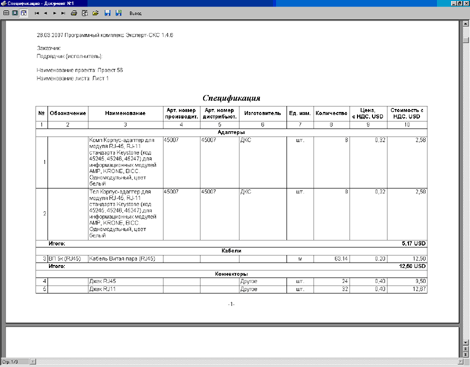The width and height of the screenshot is (470, 367).
Task: Go to the next page
Action: click(54, 13)
